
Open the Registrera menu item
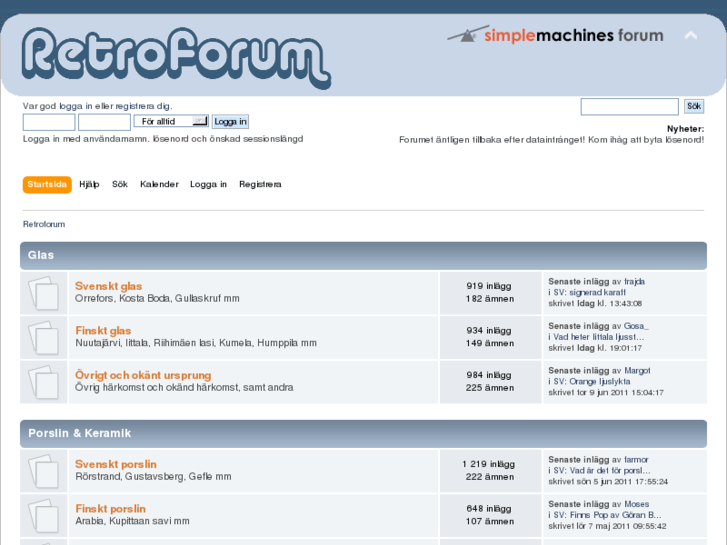coord(260,185)
